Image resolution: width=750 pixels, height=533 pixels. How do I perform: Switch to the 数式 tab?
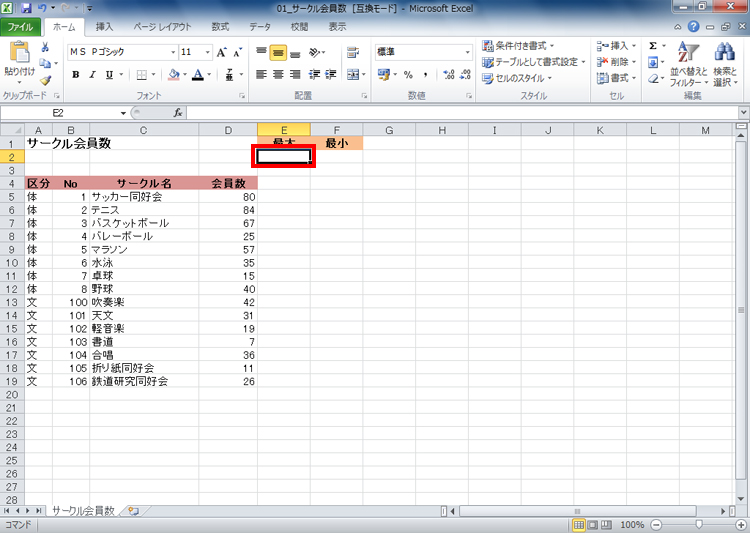pos(220,27)
